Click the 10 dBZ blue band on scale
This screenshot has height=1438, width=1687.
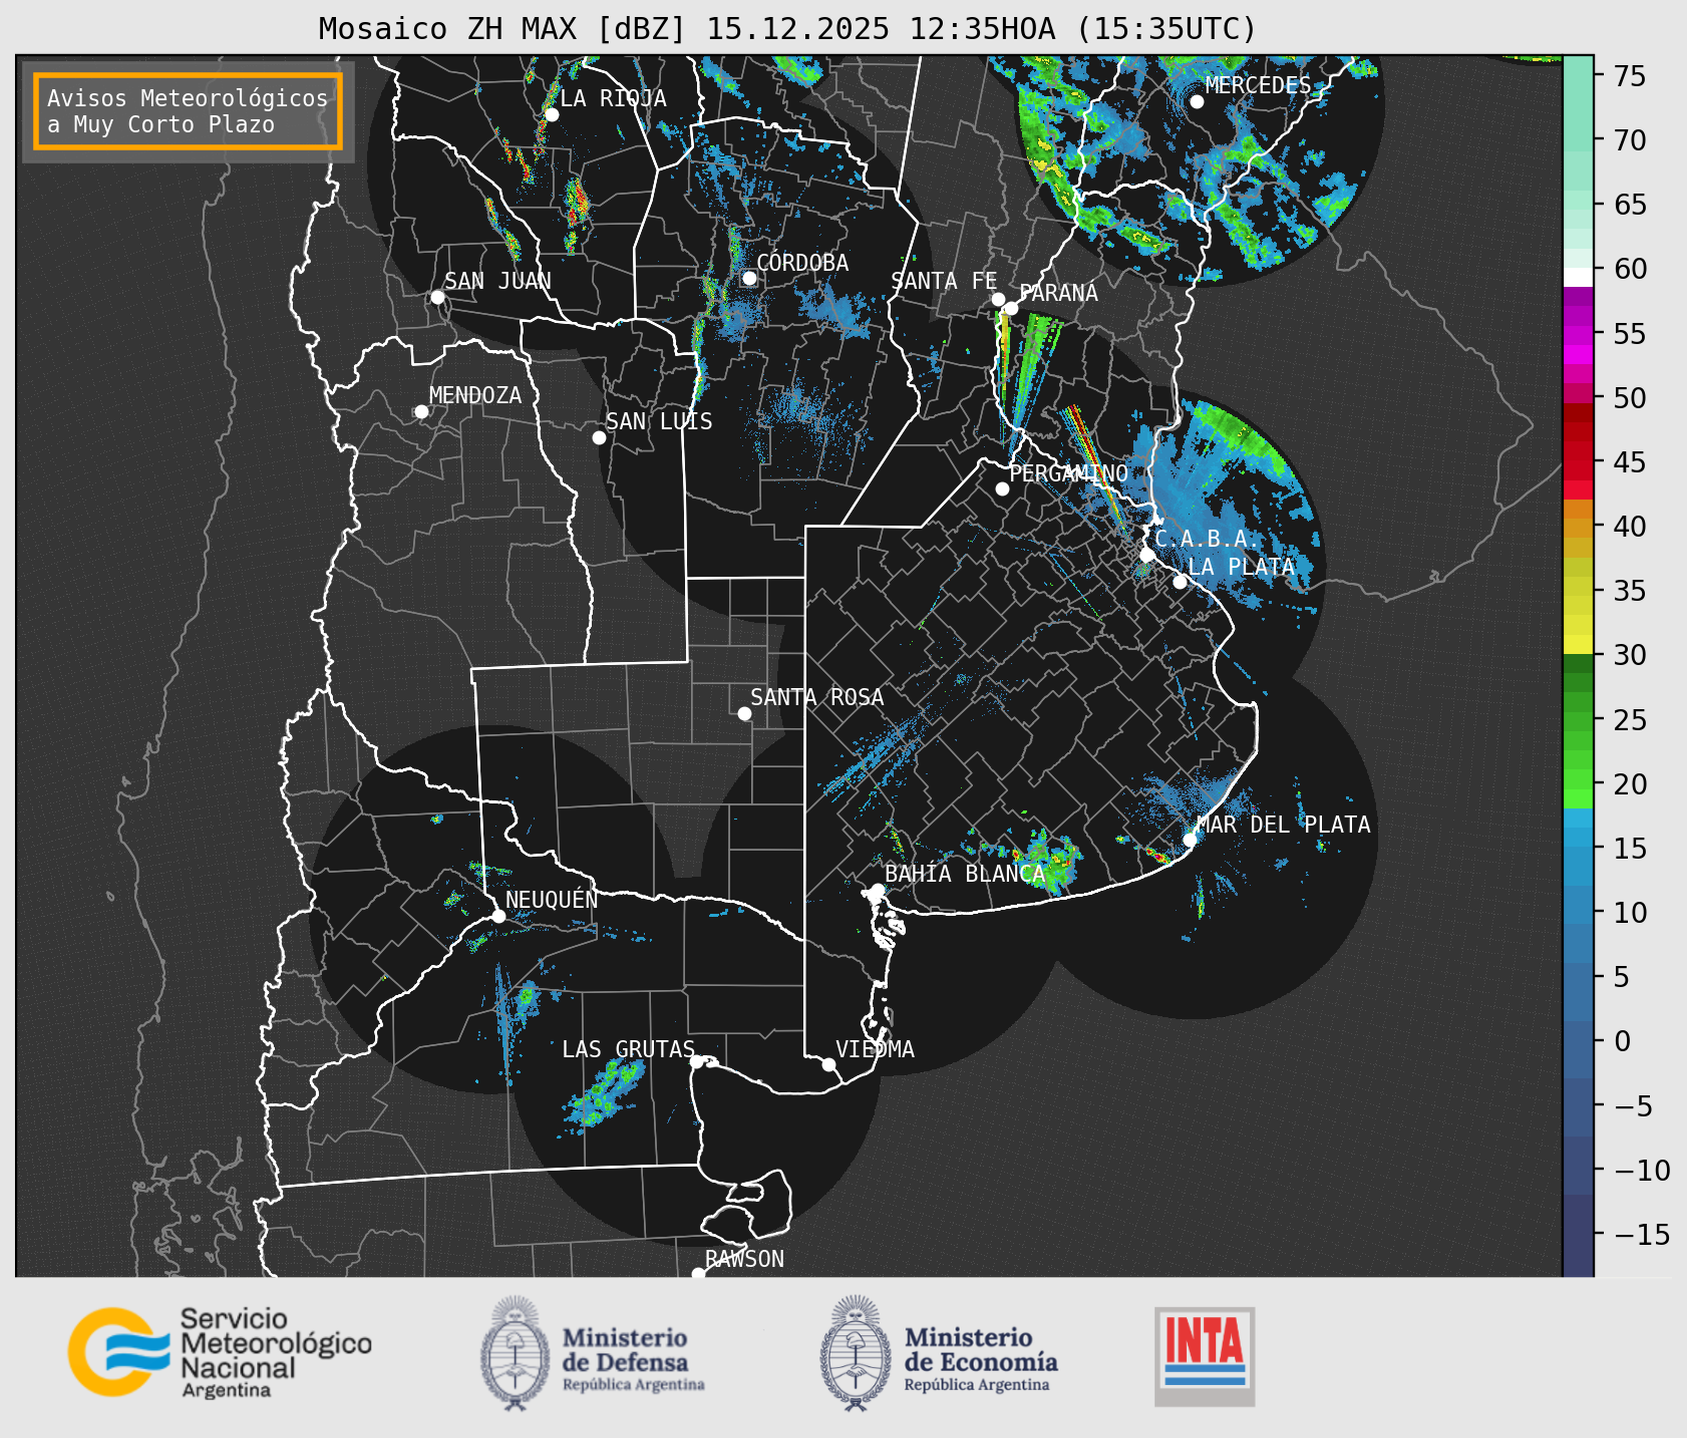(x=1577, y=912)
